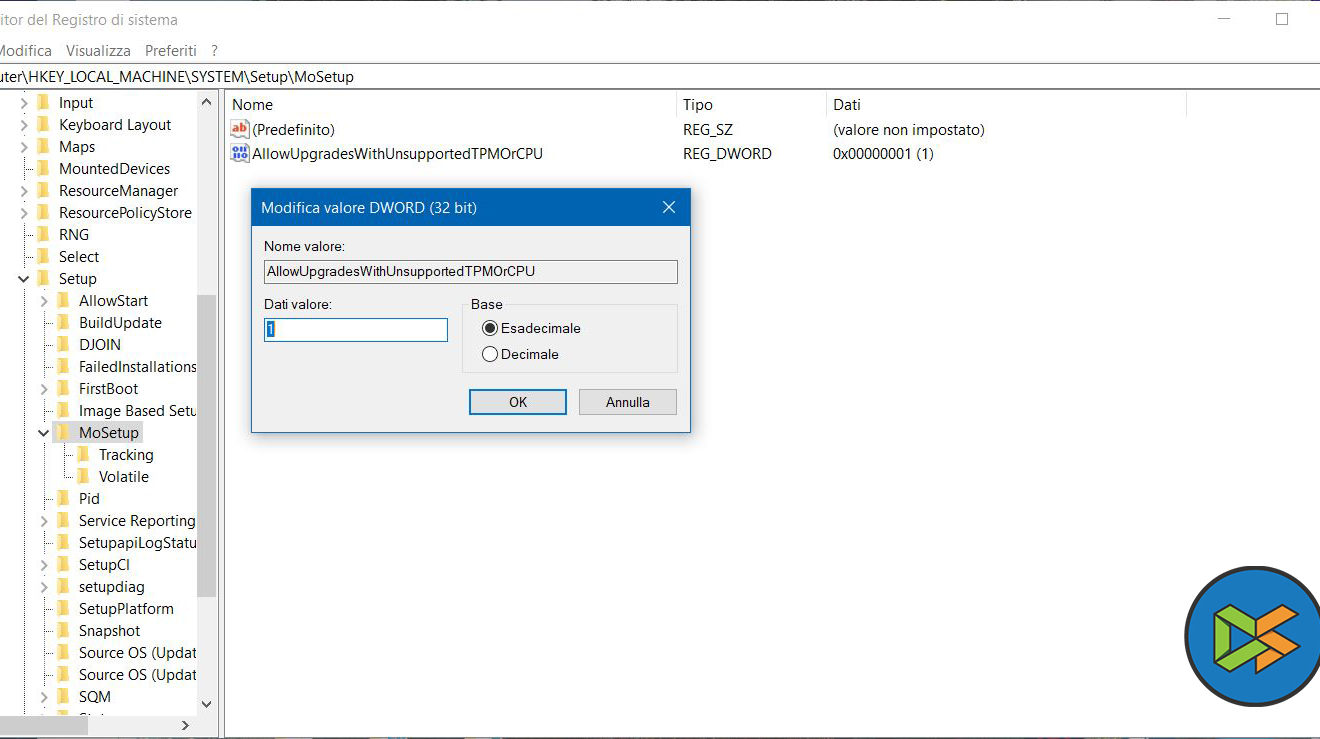
Task: Click Annulla to cancel the dialog
Action: tap(628, 402)
